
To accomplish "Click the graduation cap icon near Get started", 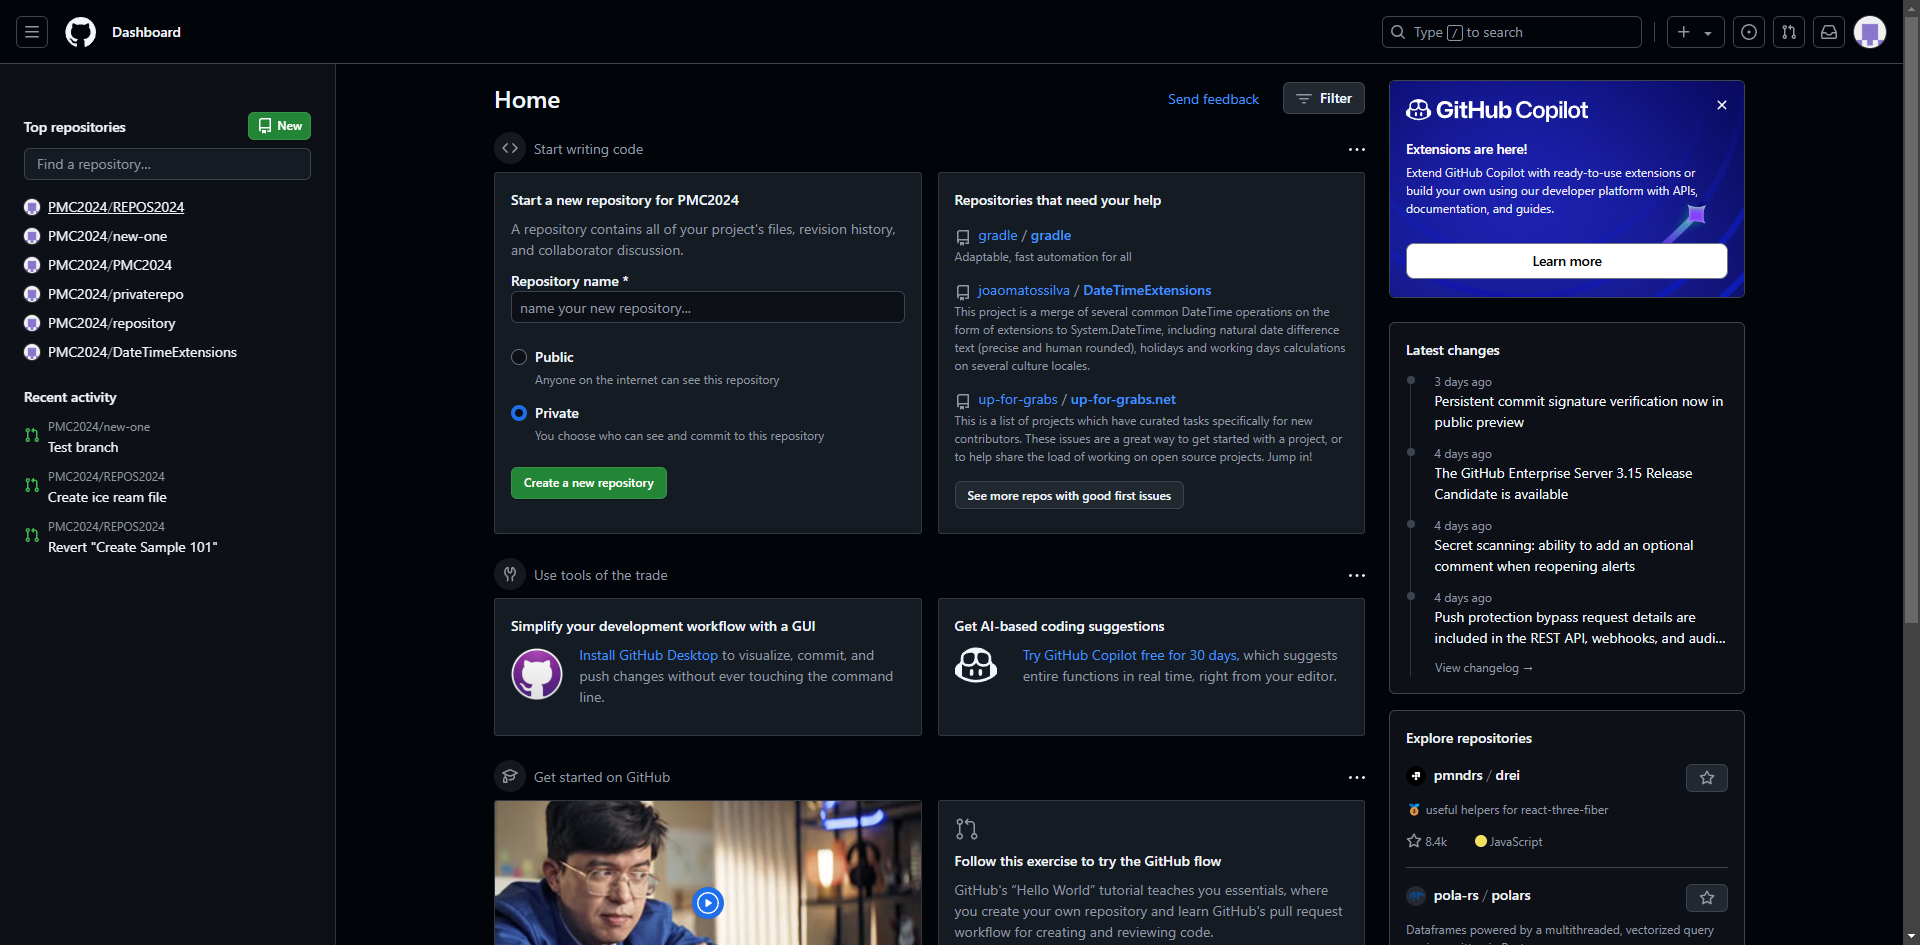I will (x=510, y=776).
